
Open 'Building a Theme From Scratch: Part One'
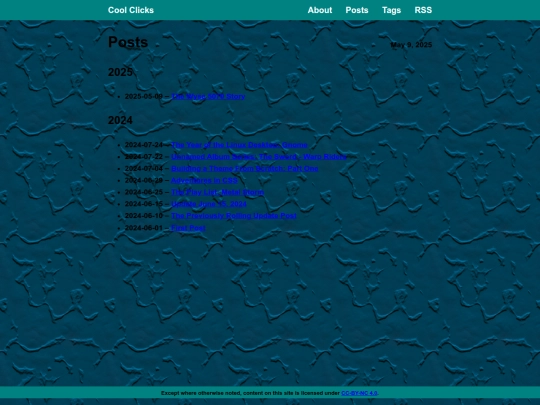coord(245,168)
